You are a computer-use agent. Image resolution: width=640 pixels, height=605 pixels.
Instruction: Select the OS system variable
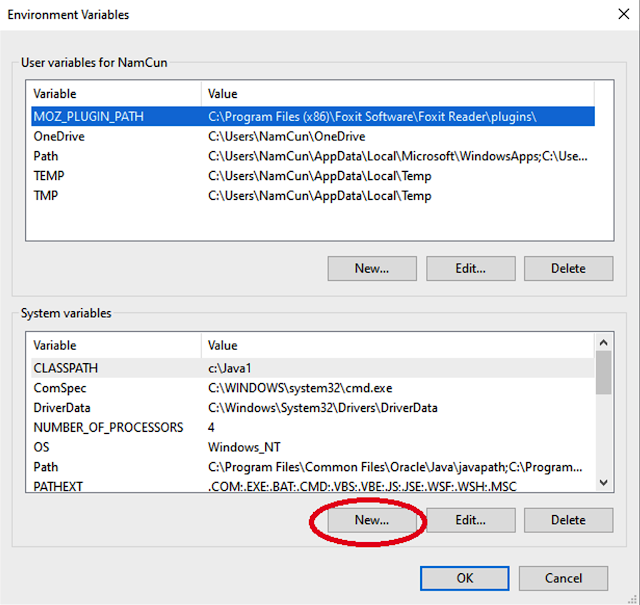click(x=313, y=447)
